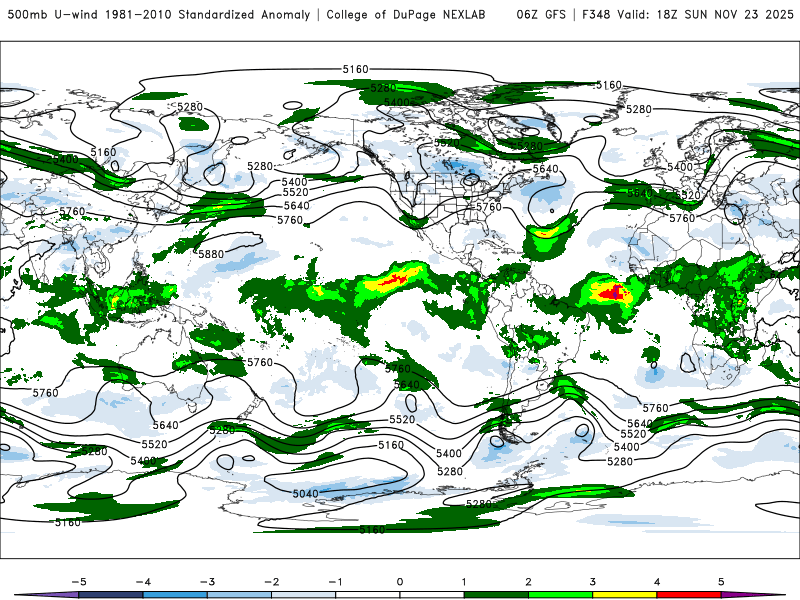
Task: Choose the light blue -3 to -2 colorbar segment
Action: click(x=239, y=595)
